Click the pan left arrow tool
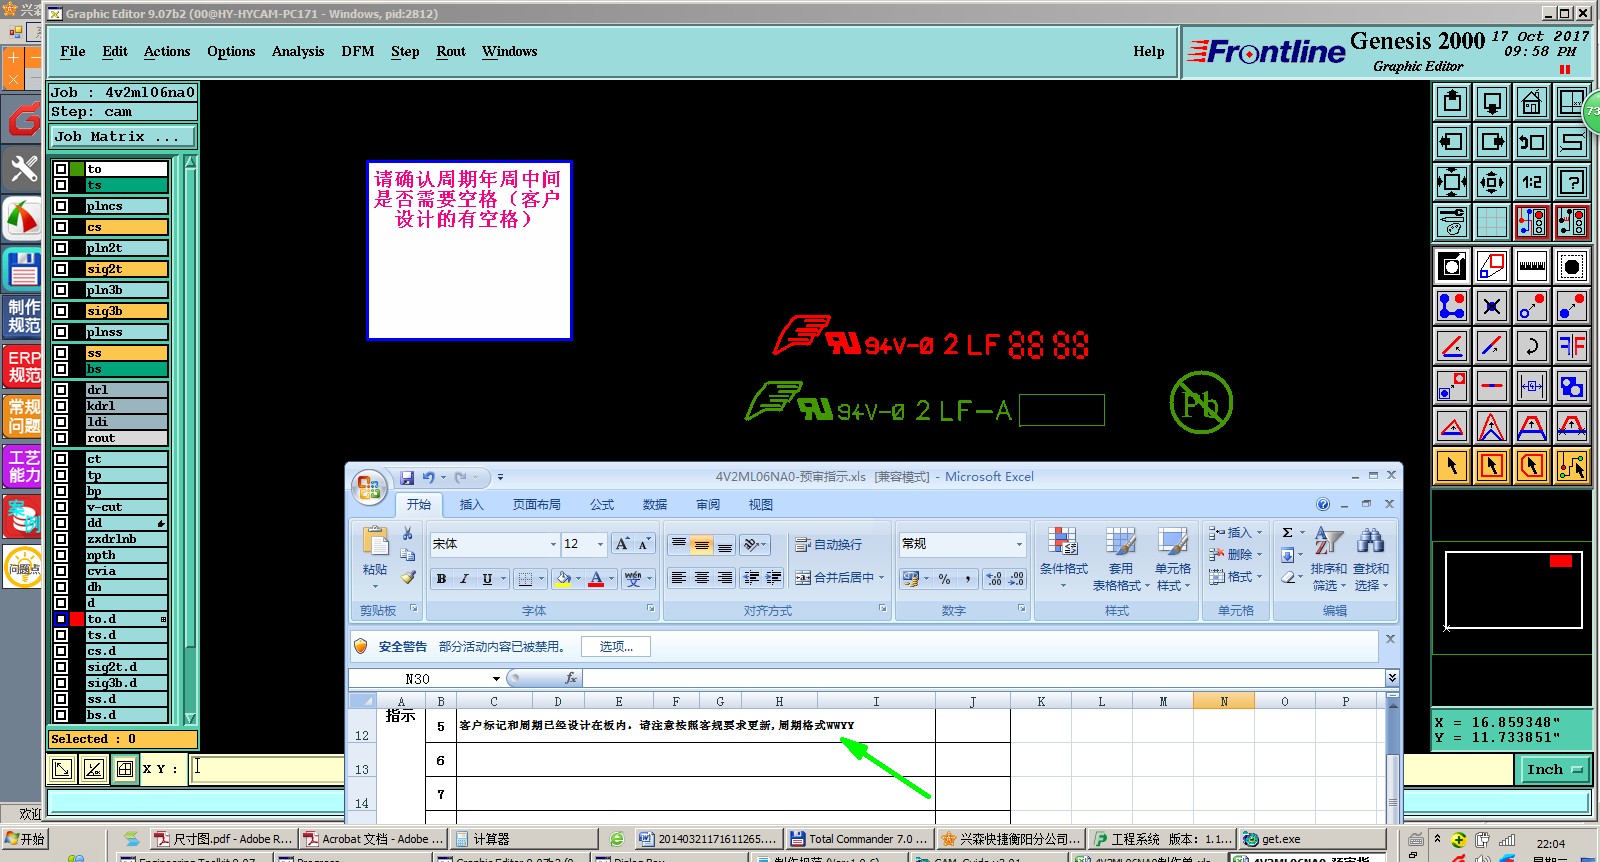The image size is (1600, 862). (x=1452, y=142)
